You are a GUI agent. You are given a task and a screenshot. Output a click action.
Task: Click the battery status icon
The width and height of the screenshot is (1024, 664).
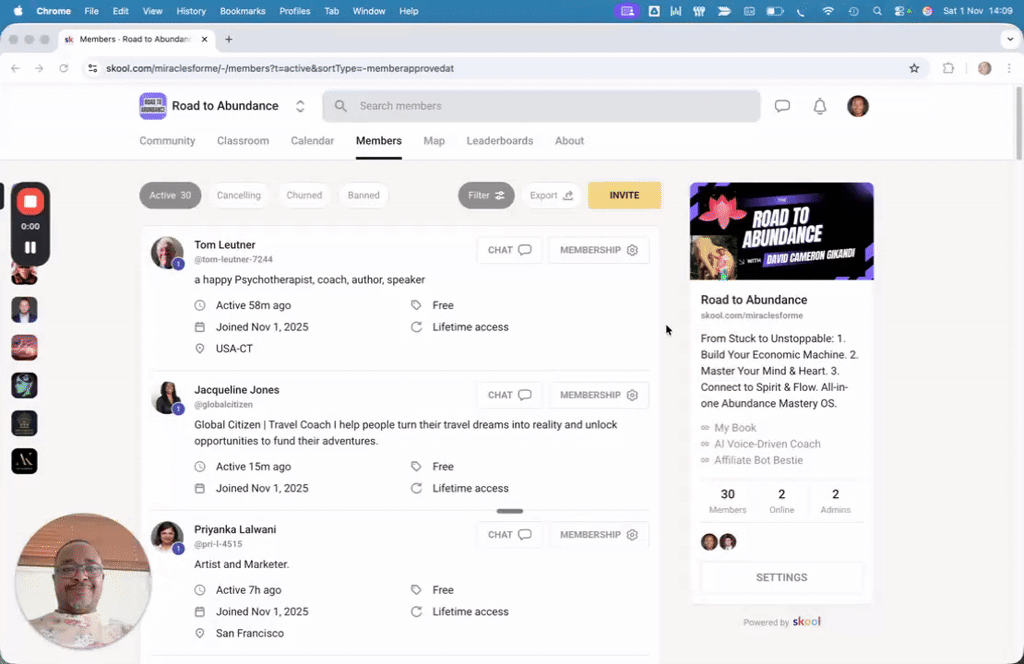[x=775, y=11]
